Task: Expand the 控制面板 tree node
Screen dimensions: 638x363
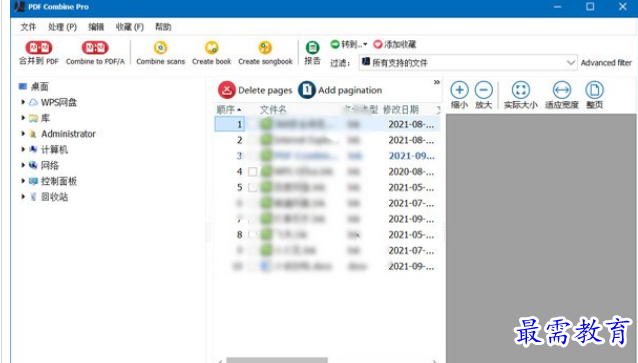Action: (x=23, y=181)
